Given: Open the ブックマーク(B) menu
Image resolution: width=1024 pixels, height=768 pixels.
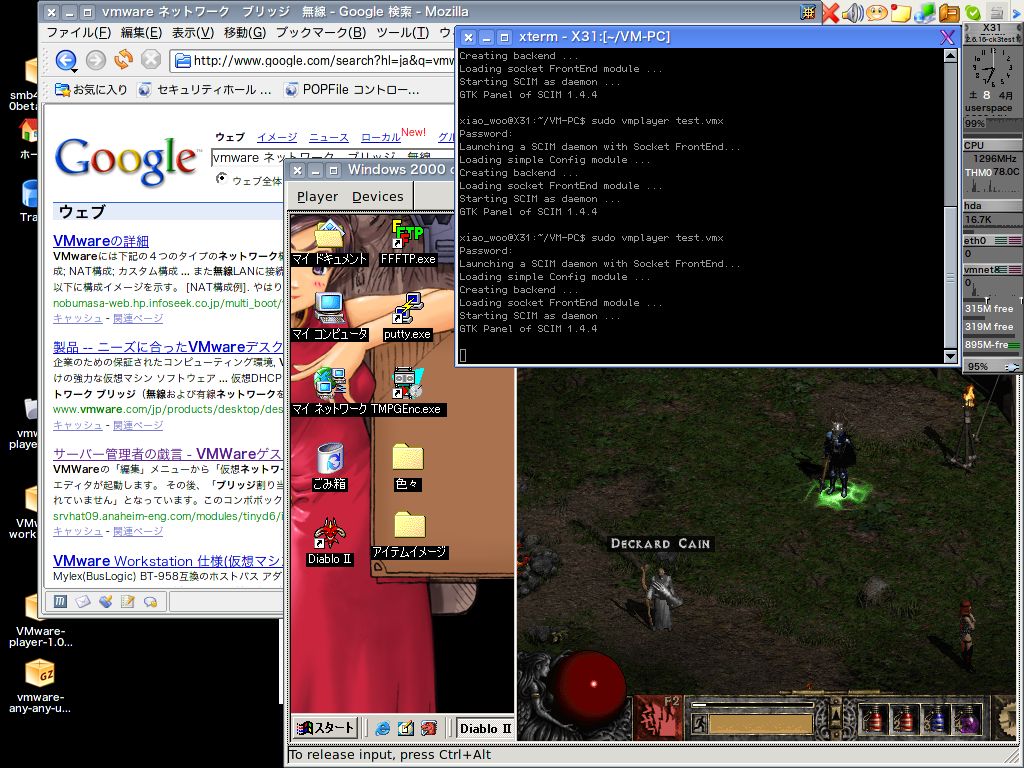Looking at the screenshot, I should (x=320, y=32).
